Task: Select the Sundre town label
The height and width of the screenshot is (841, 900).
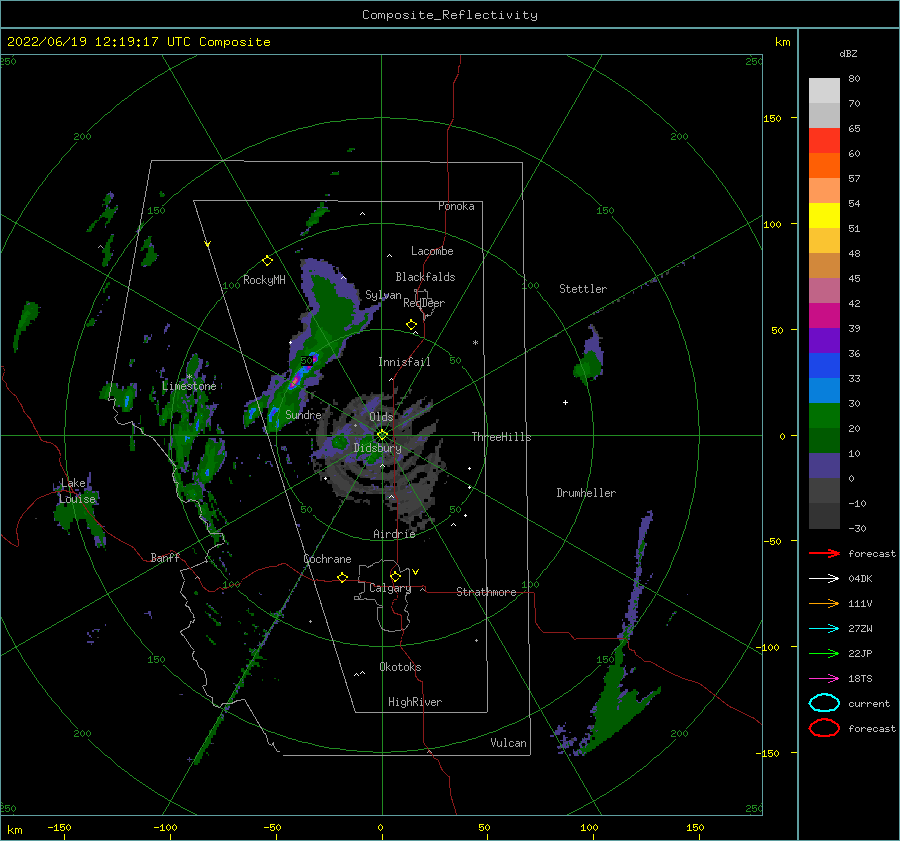Action: [x=303, y=414]
